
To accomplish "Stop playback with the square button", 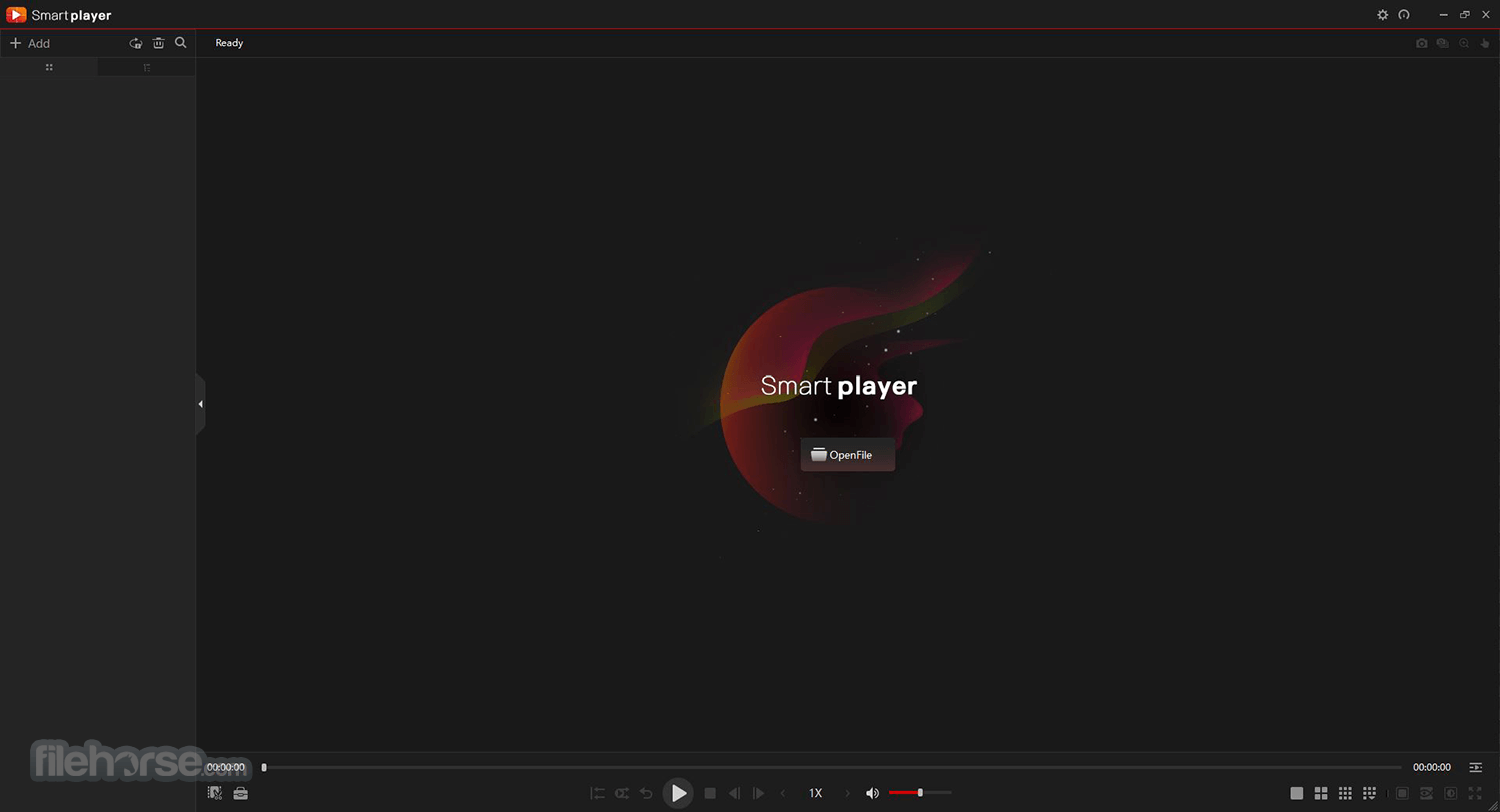I will (x=710, y=793).
